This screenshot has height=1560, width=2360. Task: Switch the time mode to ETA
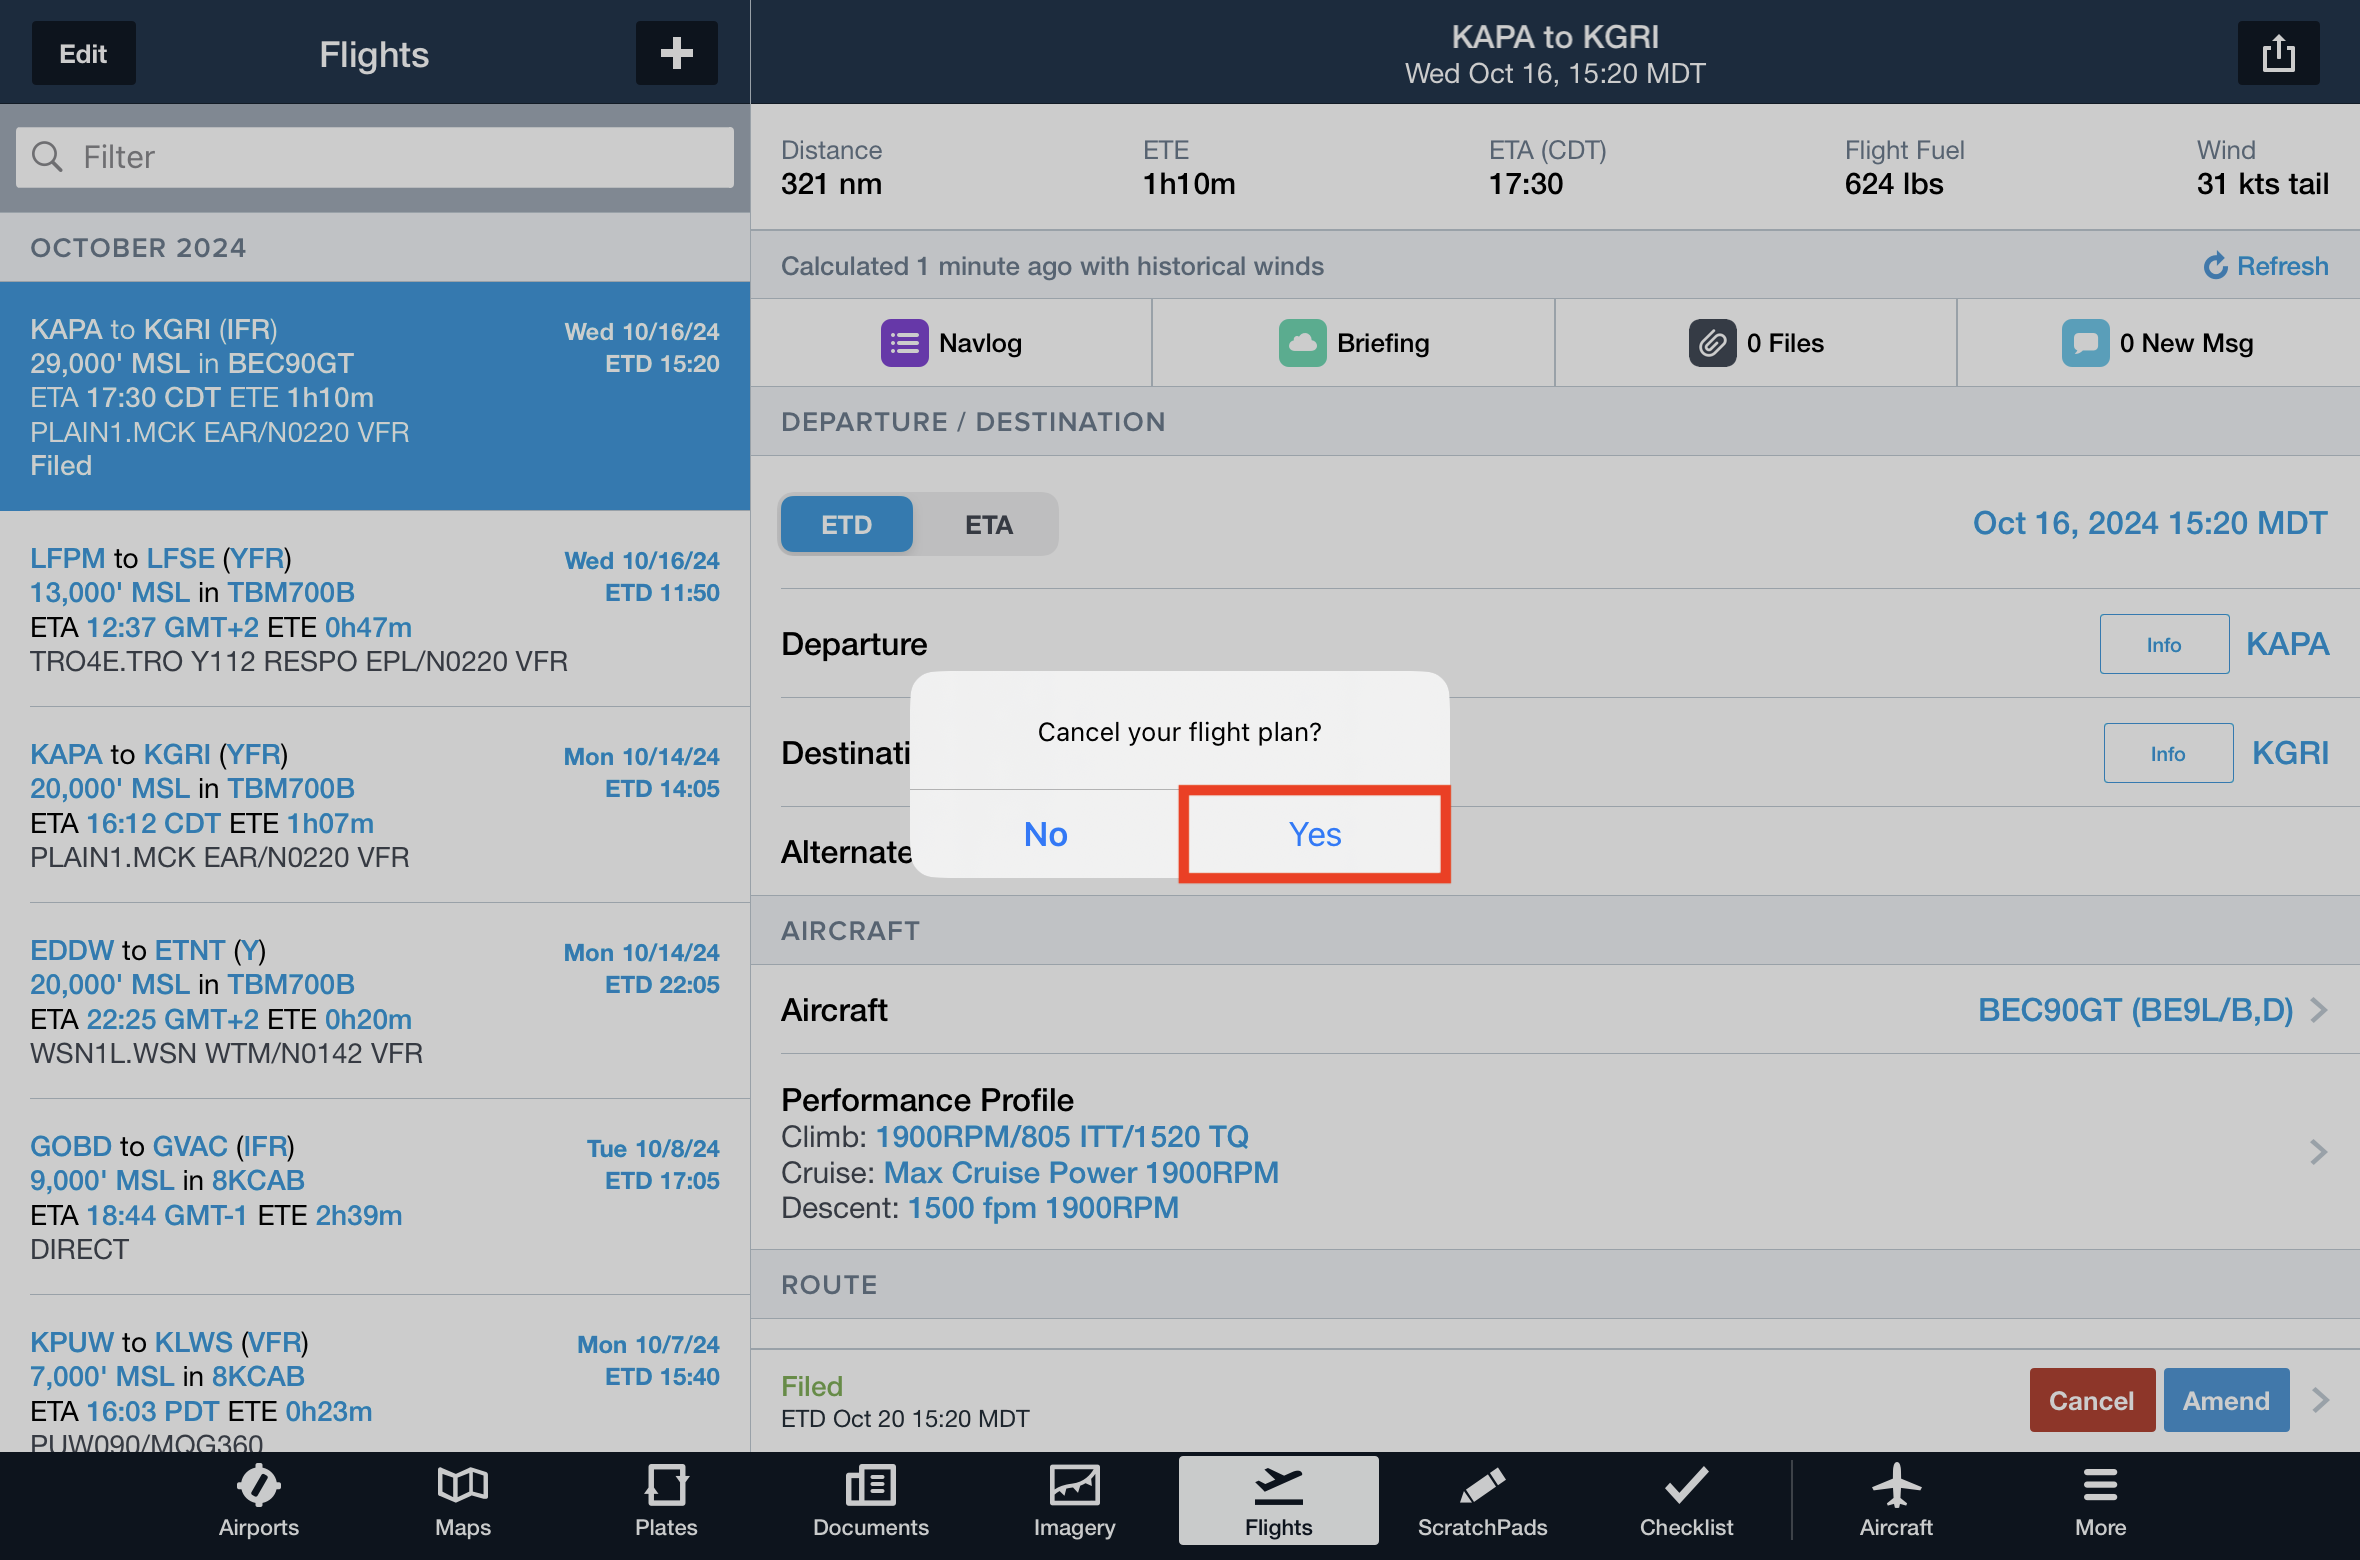pos(988,523)
